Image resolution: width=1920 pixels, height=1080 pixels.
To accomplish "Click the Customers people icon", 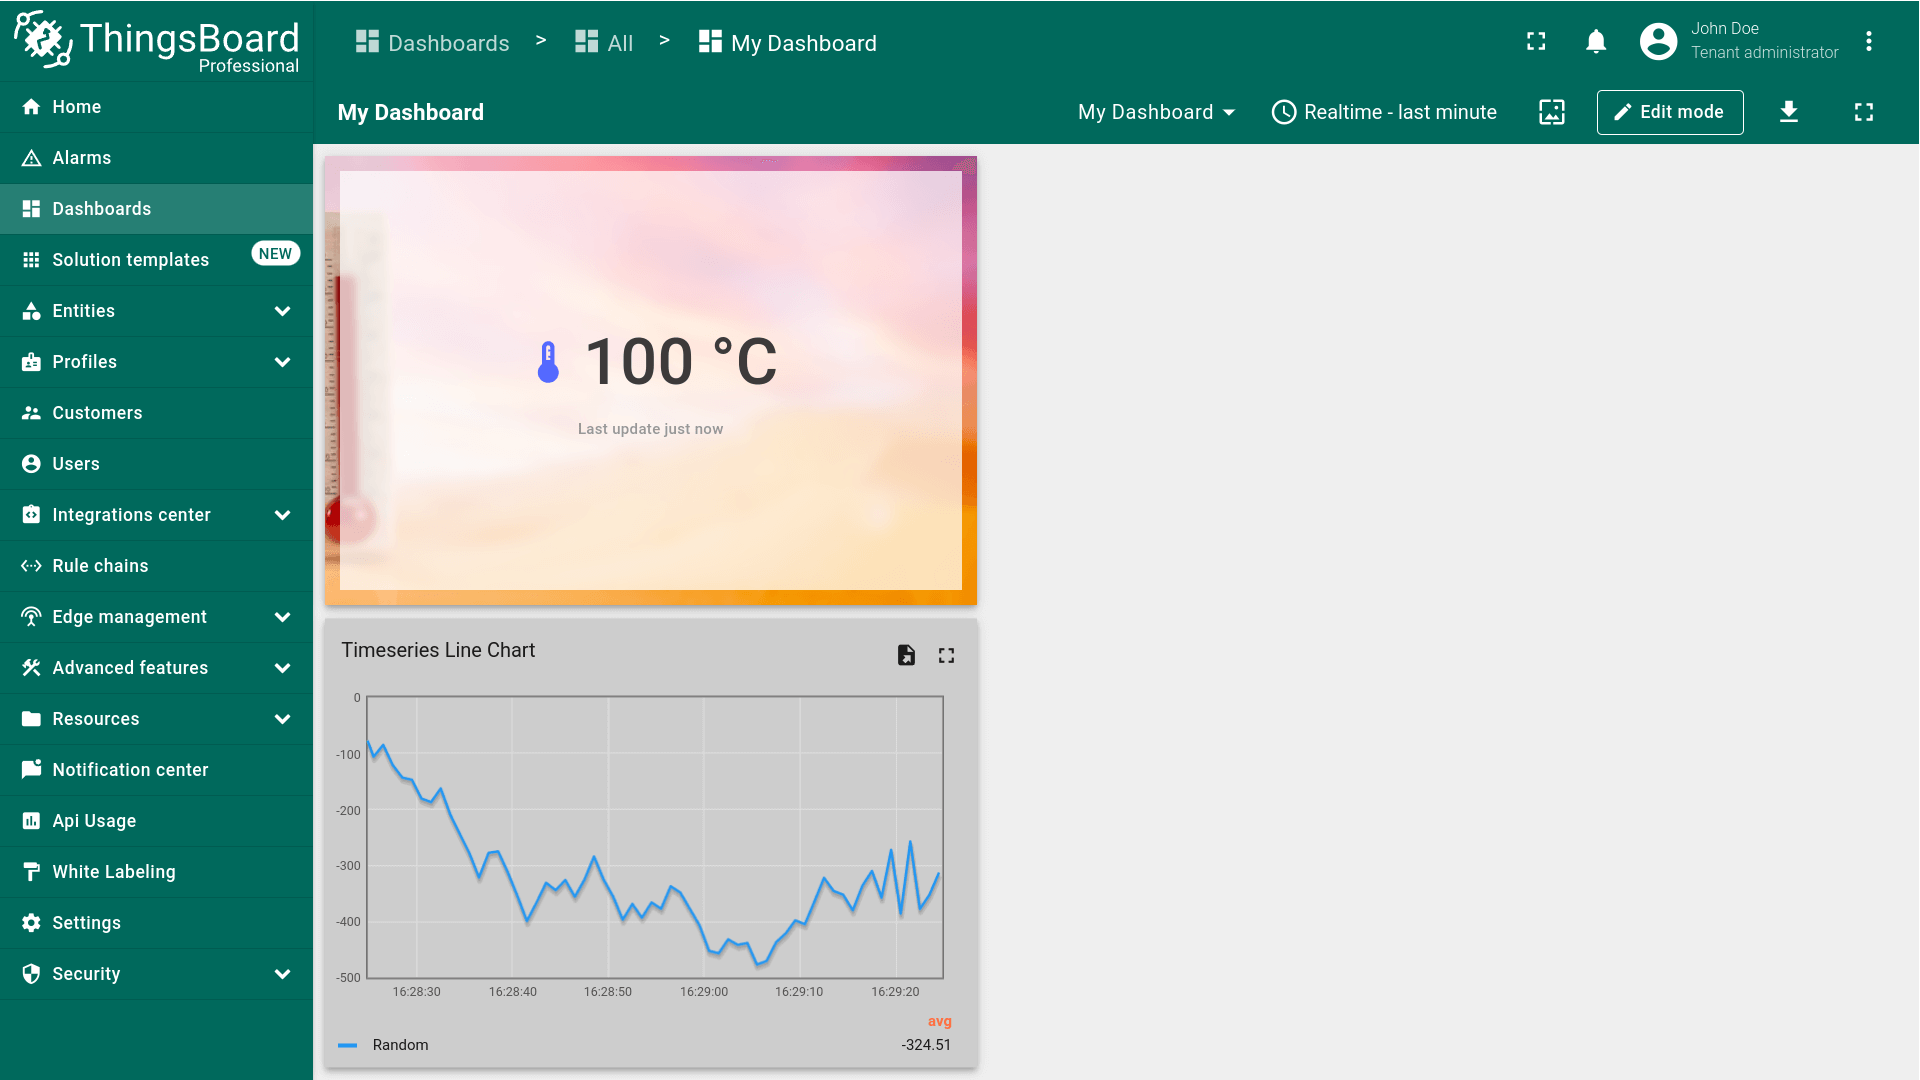I will click(31, 413).
